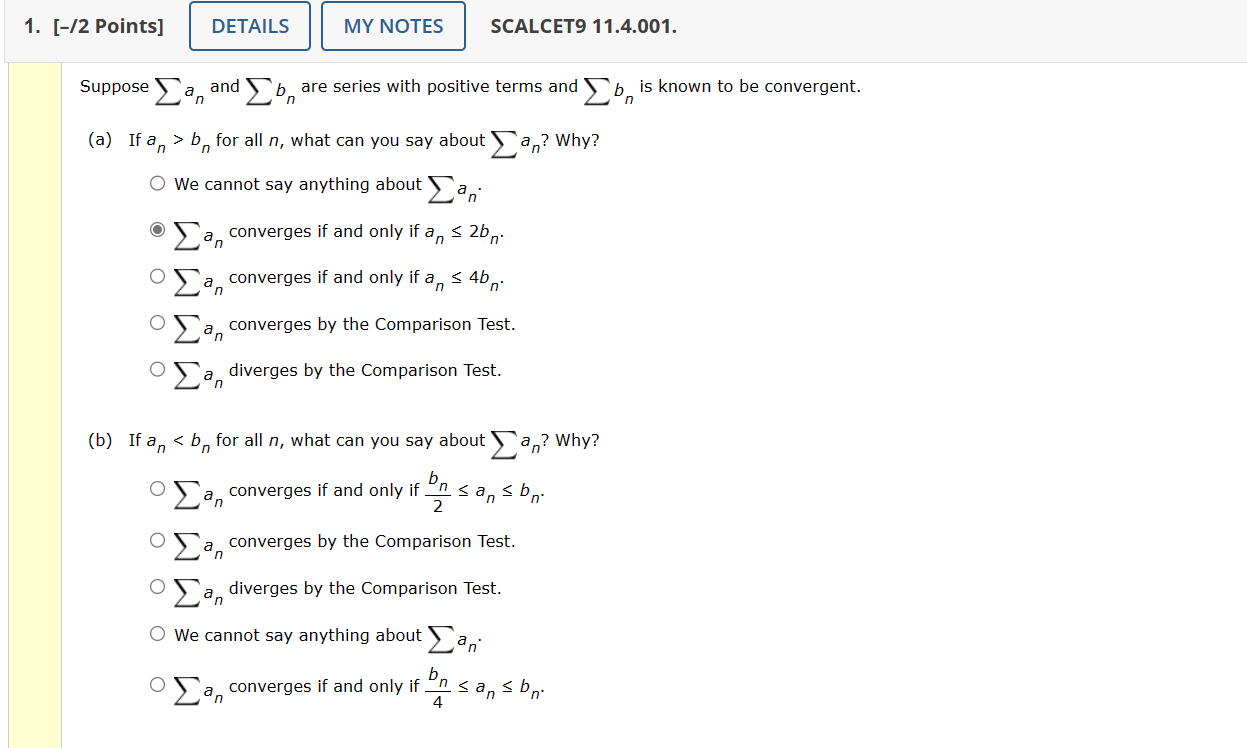Select 'bn/4 ≤ an ≤ bn' option in part (b)
Screen dimensions: 1247x748
coord(157,684)
